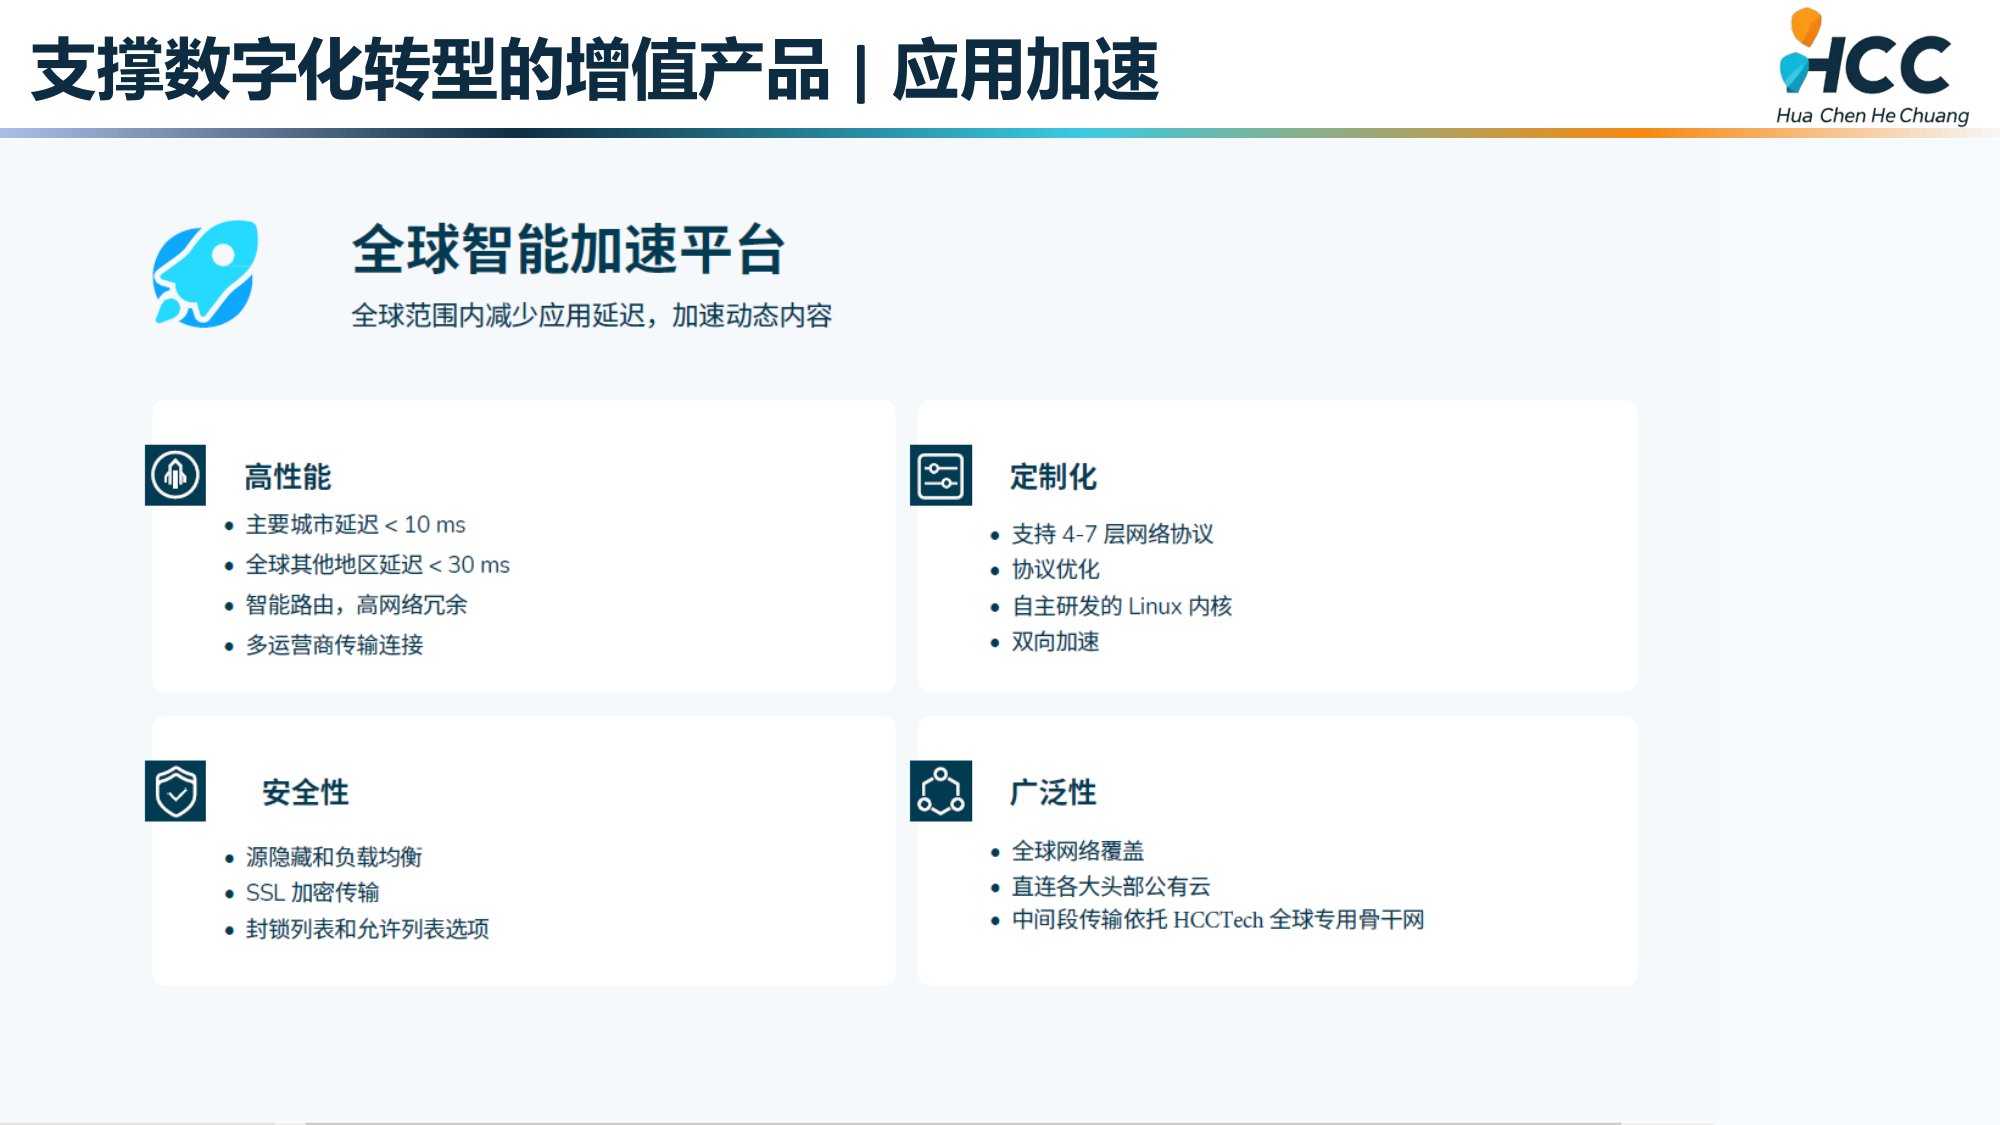Select bullet 自主研发的 Linux 内核
2000x1125 pixels.
pos(1121,606)
